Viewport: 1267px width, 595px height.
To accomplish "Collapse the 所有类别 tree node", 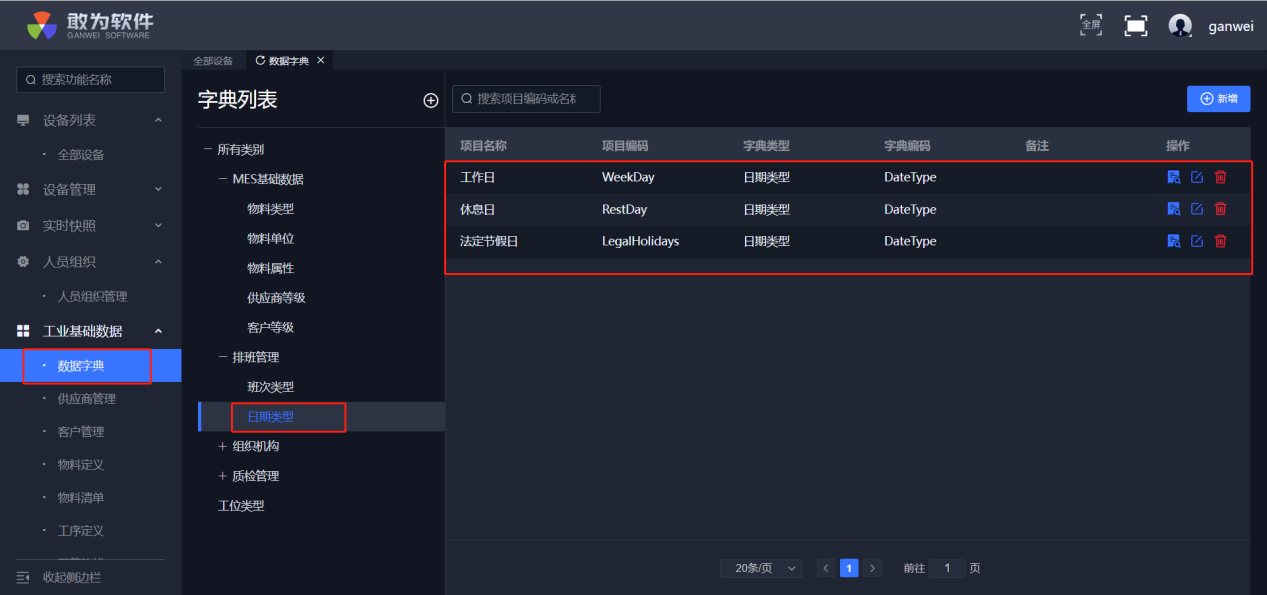I will (x=208, y=150).
